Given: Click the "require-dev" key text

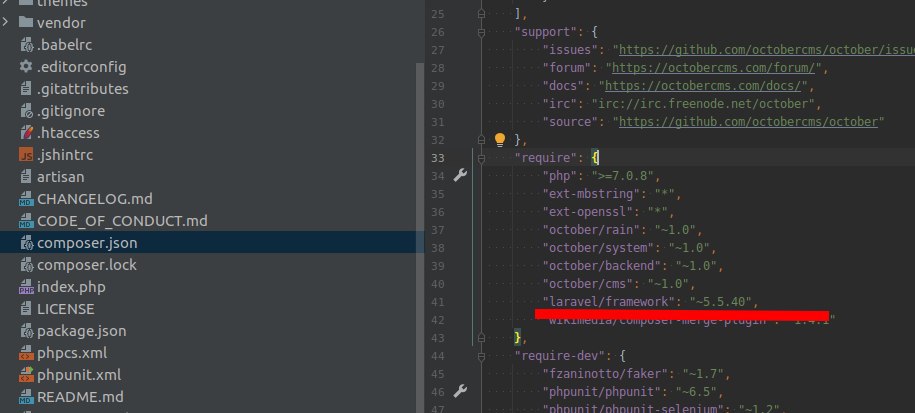Looking at the screenshot, I should coord(563,355).
